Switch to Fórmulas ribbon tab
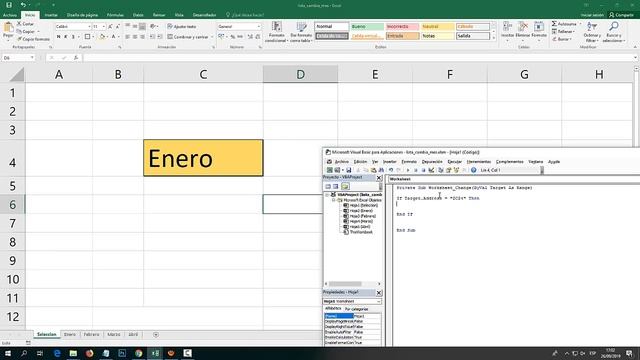 (115, 15)
